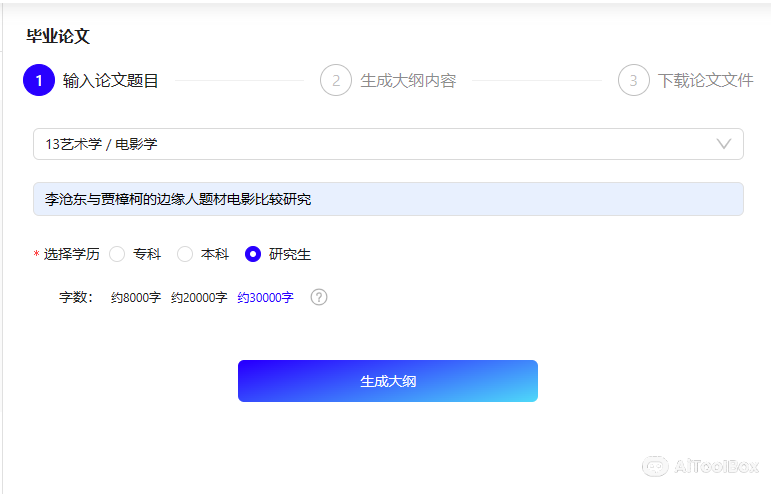Click the question mark help icon
Viewport: 771px width, 494px height.
[319, 297]
